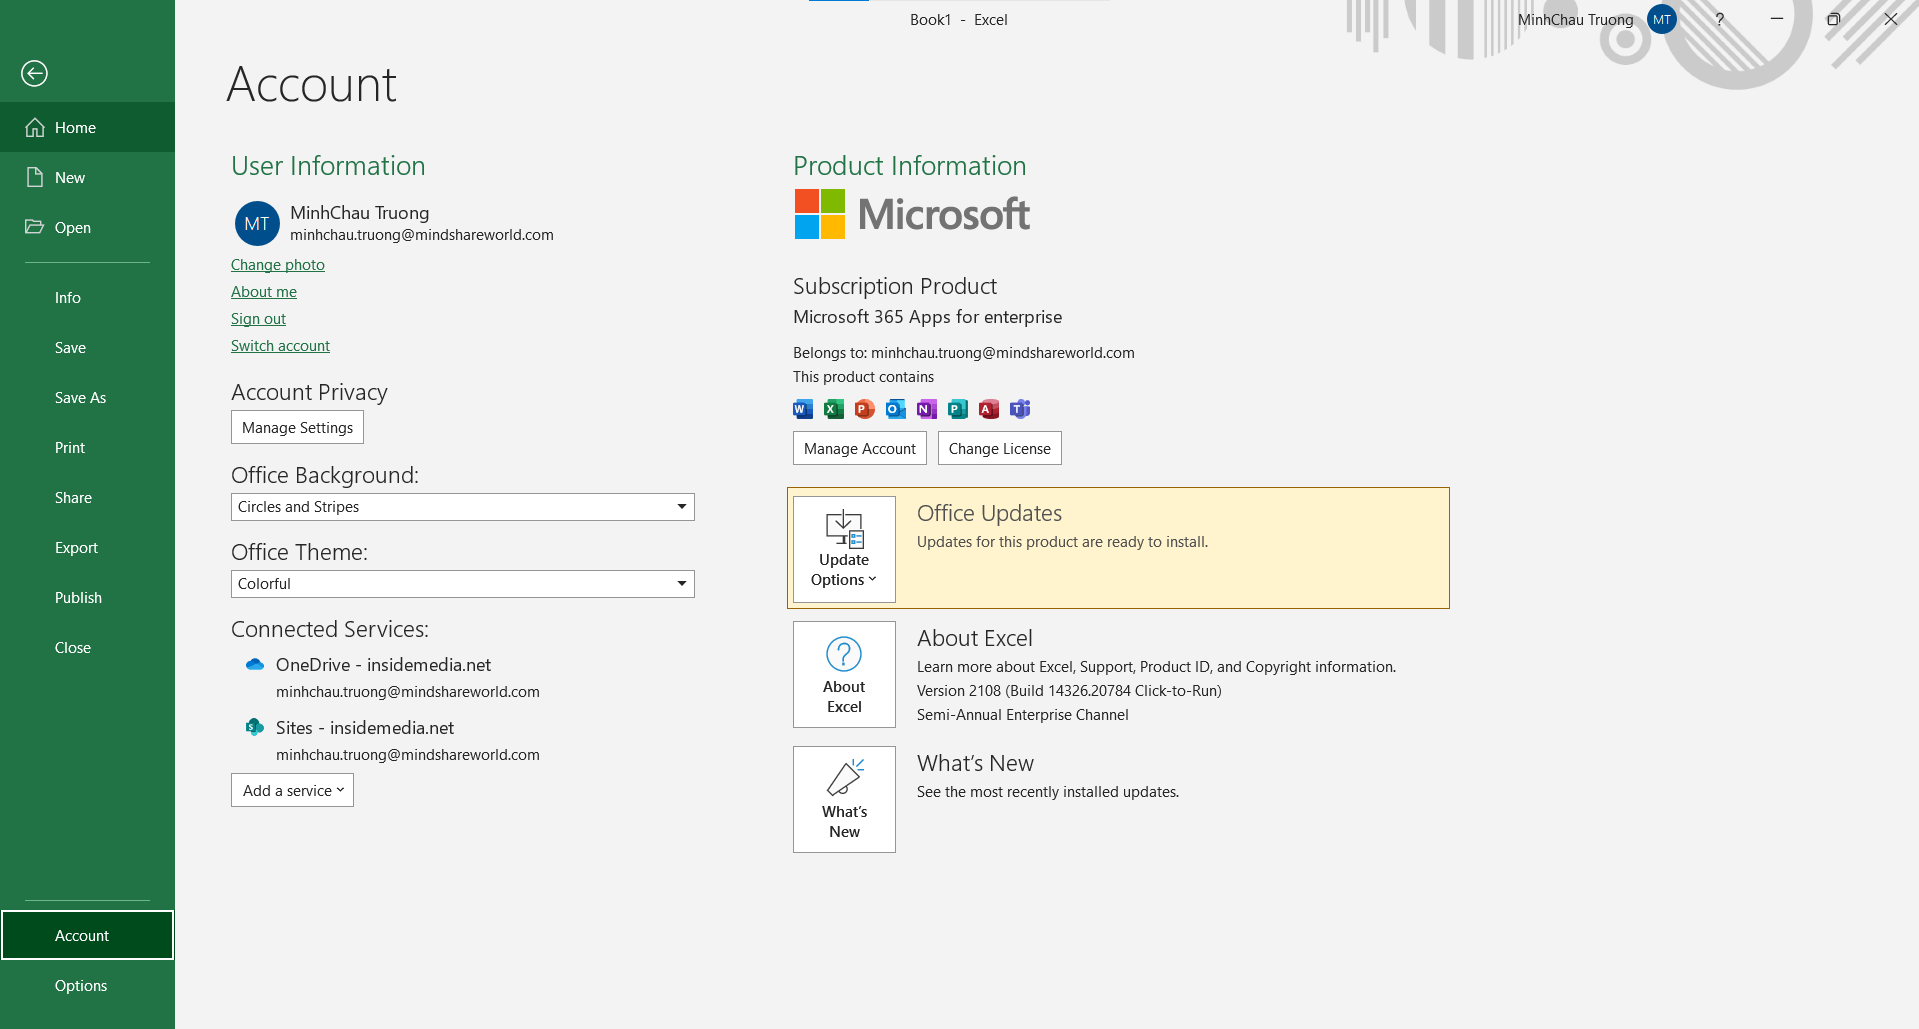The width and height of the screenshot is (1919, 1029).
Task: Restore down the Excel window
Action: (x=1833, y=19)
